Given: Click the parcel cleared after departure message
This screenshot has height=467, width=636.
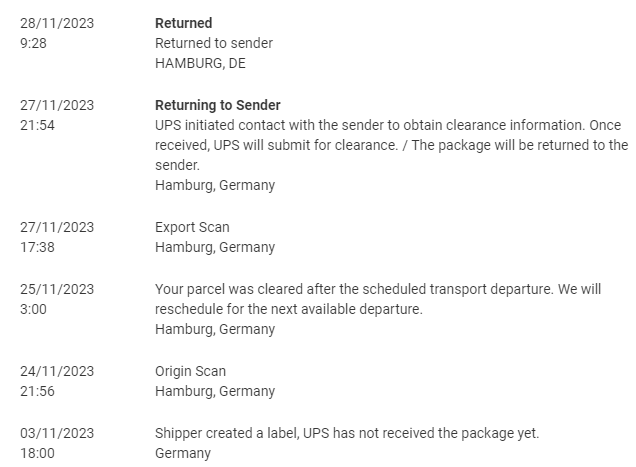Looking at the screenshot, I should tap(378, 299).
